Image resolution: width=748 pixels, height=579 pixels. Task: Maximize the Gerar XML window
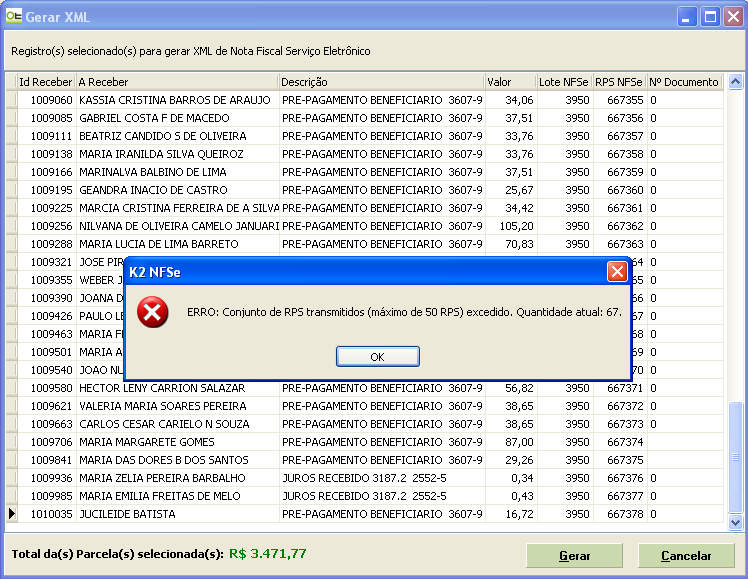click(x=710, y=17)
